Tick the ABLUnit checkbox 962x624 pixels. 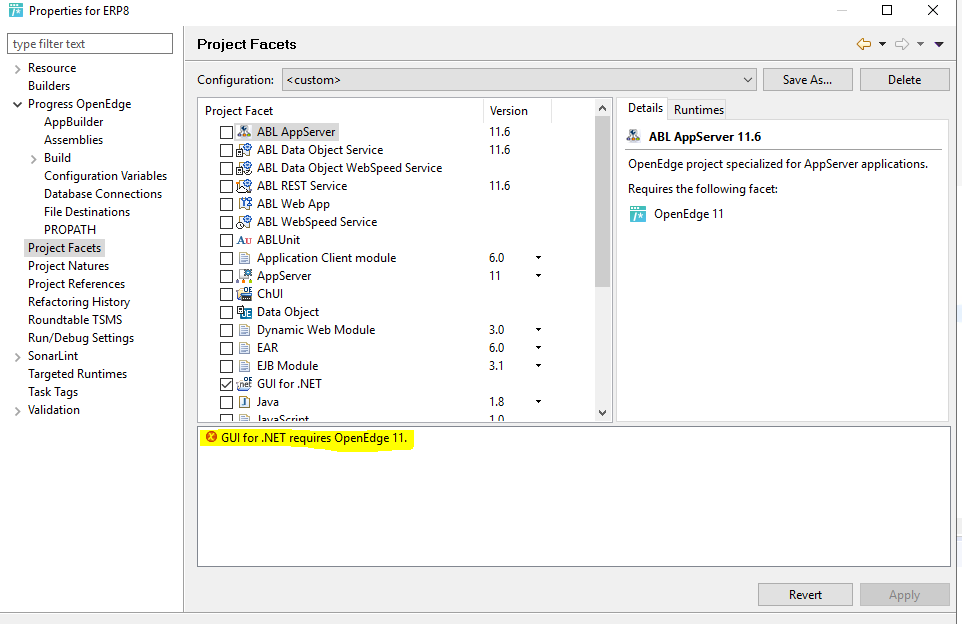(x=226, y=241)
